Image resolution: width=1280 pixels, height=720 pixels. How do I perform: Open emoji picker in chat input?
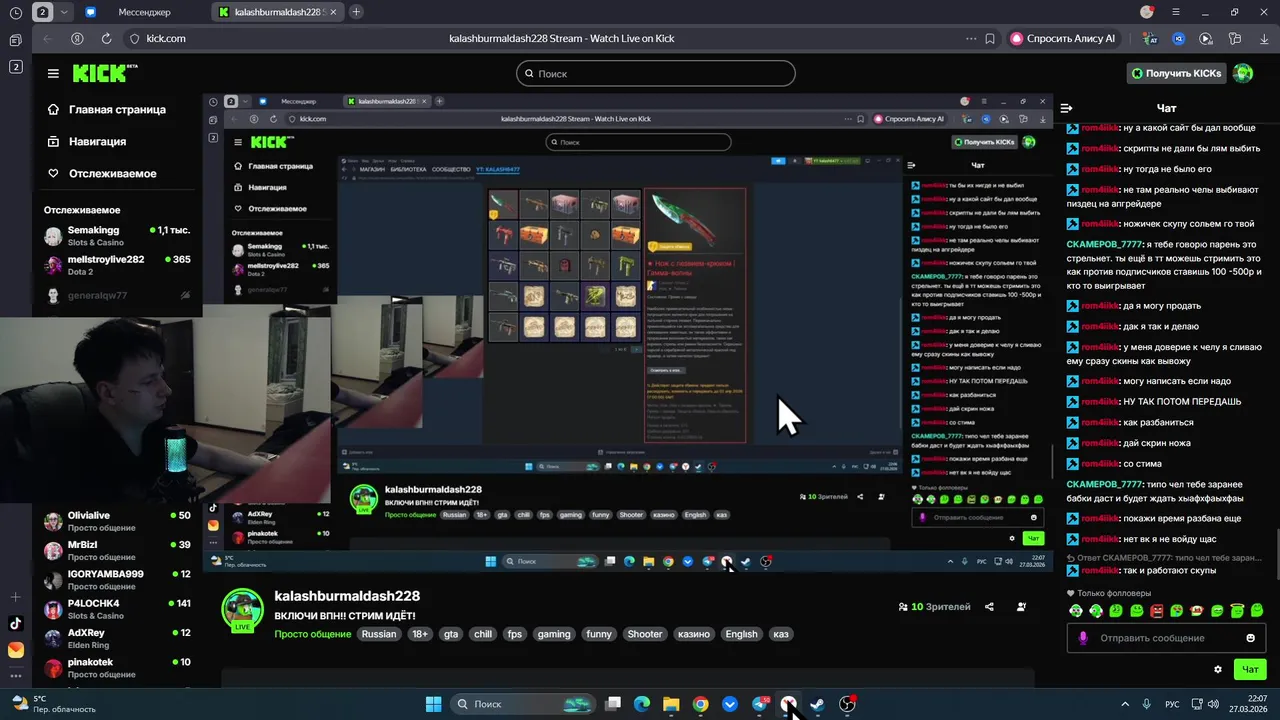[x=1250, y=638]
